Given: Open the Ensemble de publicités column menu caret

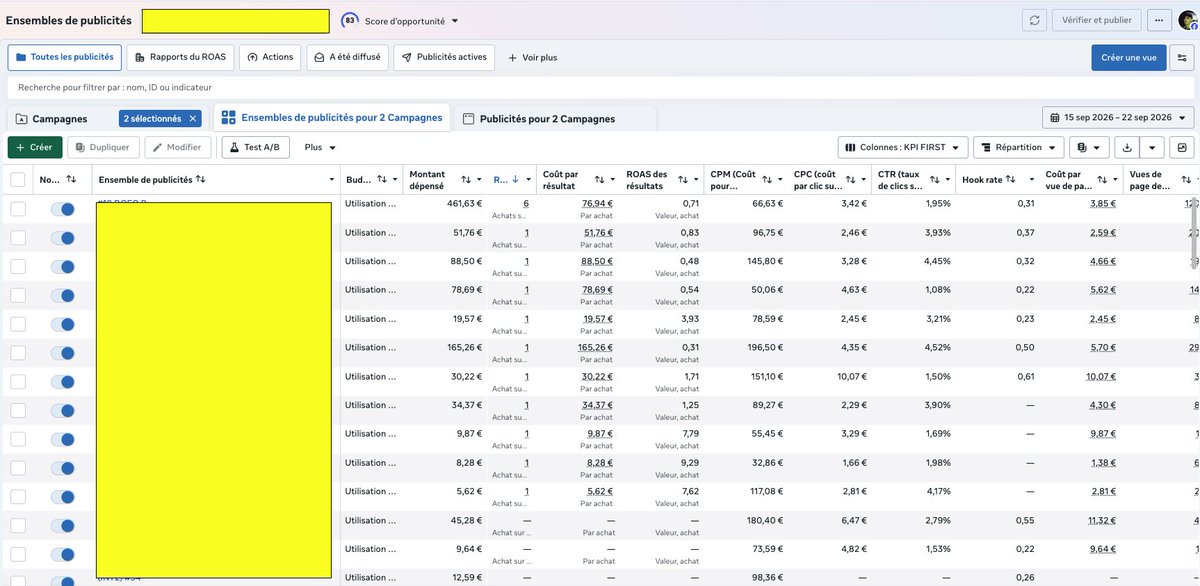Looking at the screenshot, I should pos(331,180).
